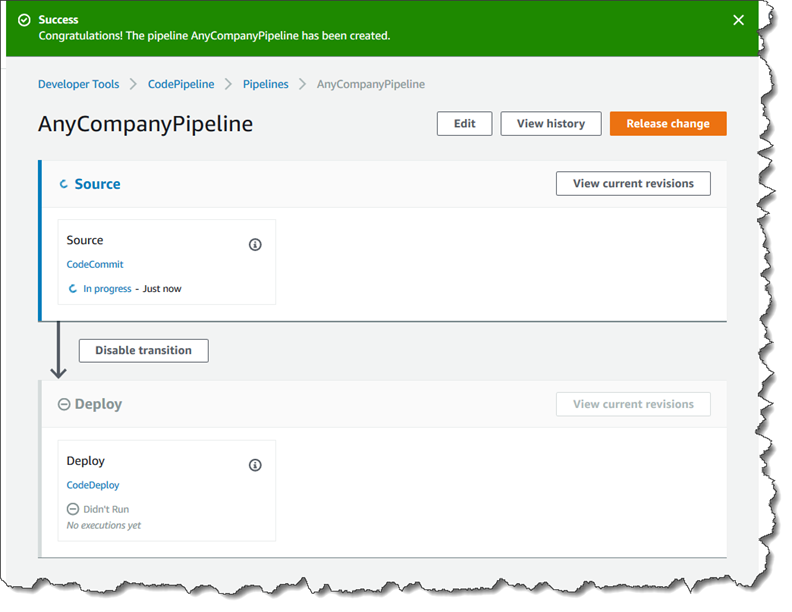Click the transition arrow between stages
Screen dimensions: 792x612
(x=58, y=350)
